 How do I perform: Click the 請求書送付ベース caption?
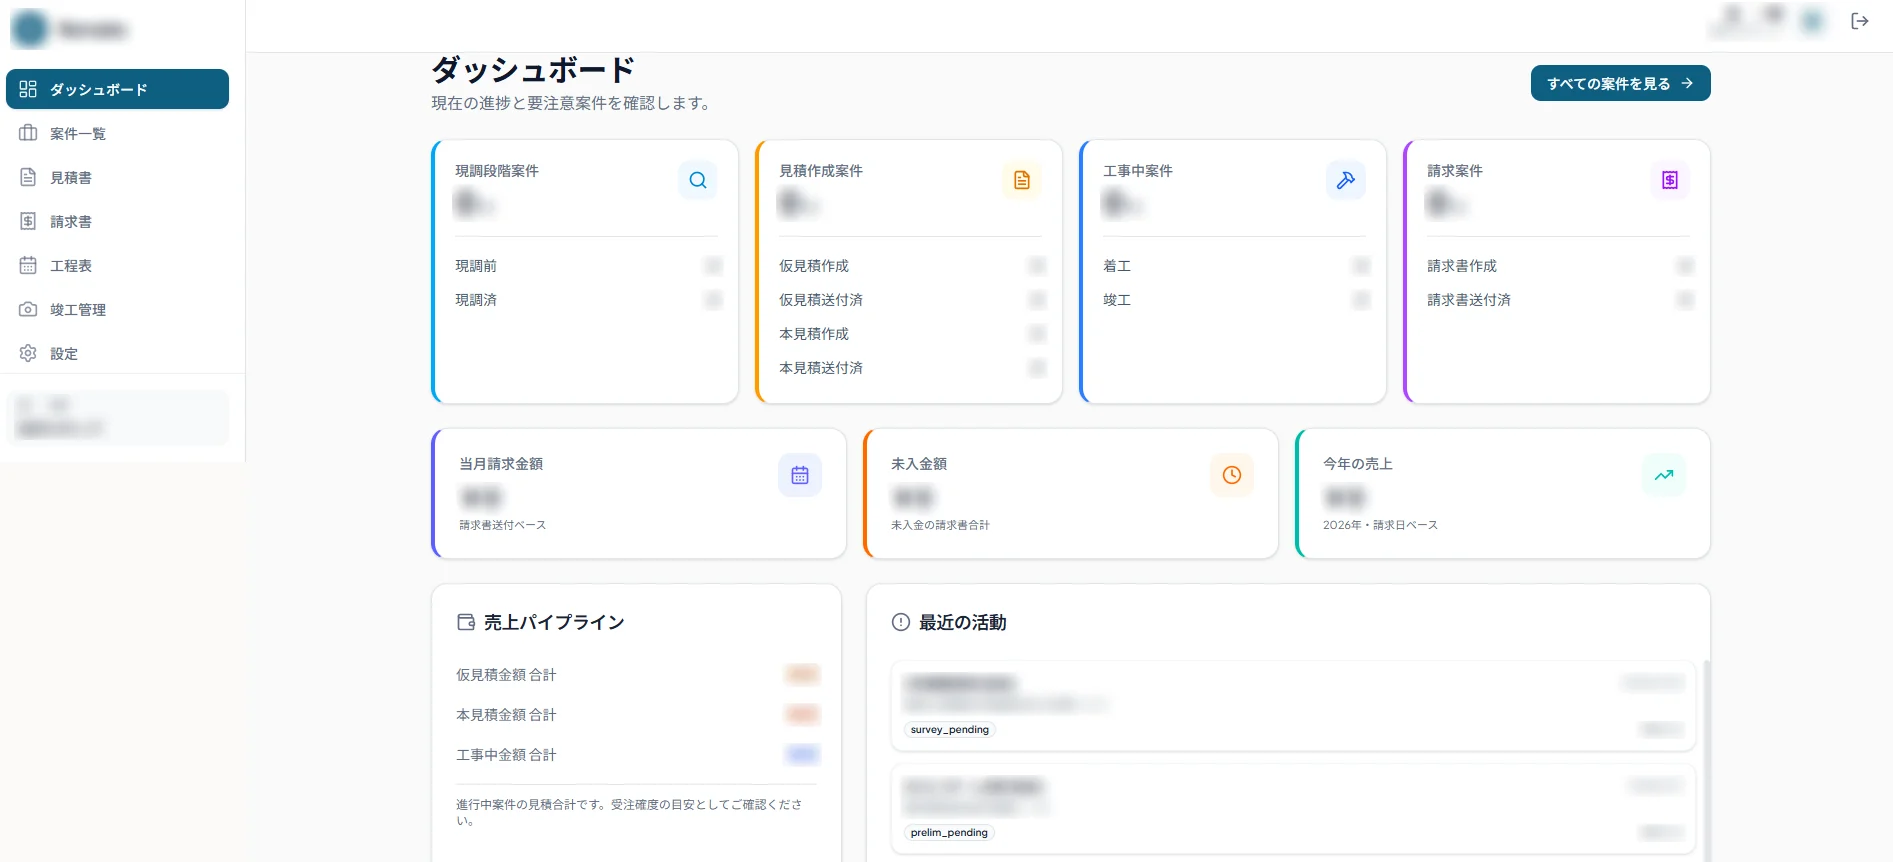(503, 525)
